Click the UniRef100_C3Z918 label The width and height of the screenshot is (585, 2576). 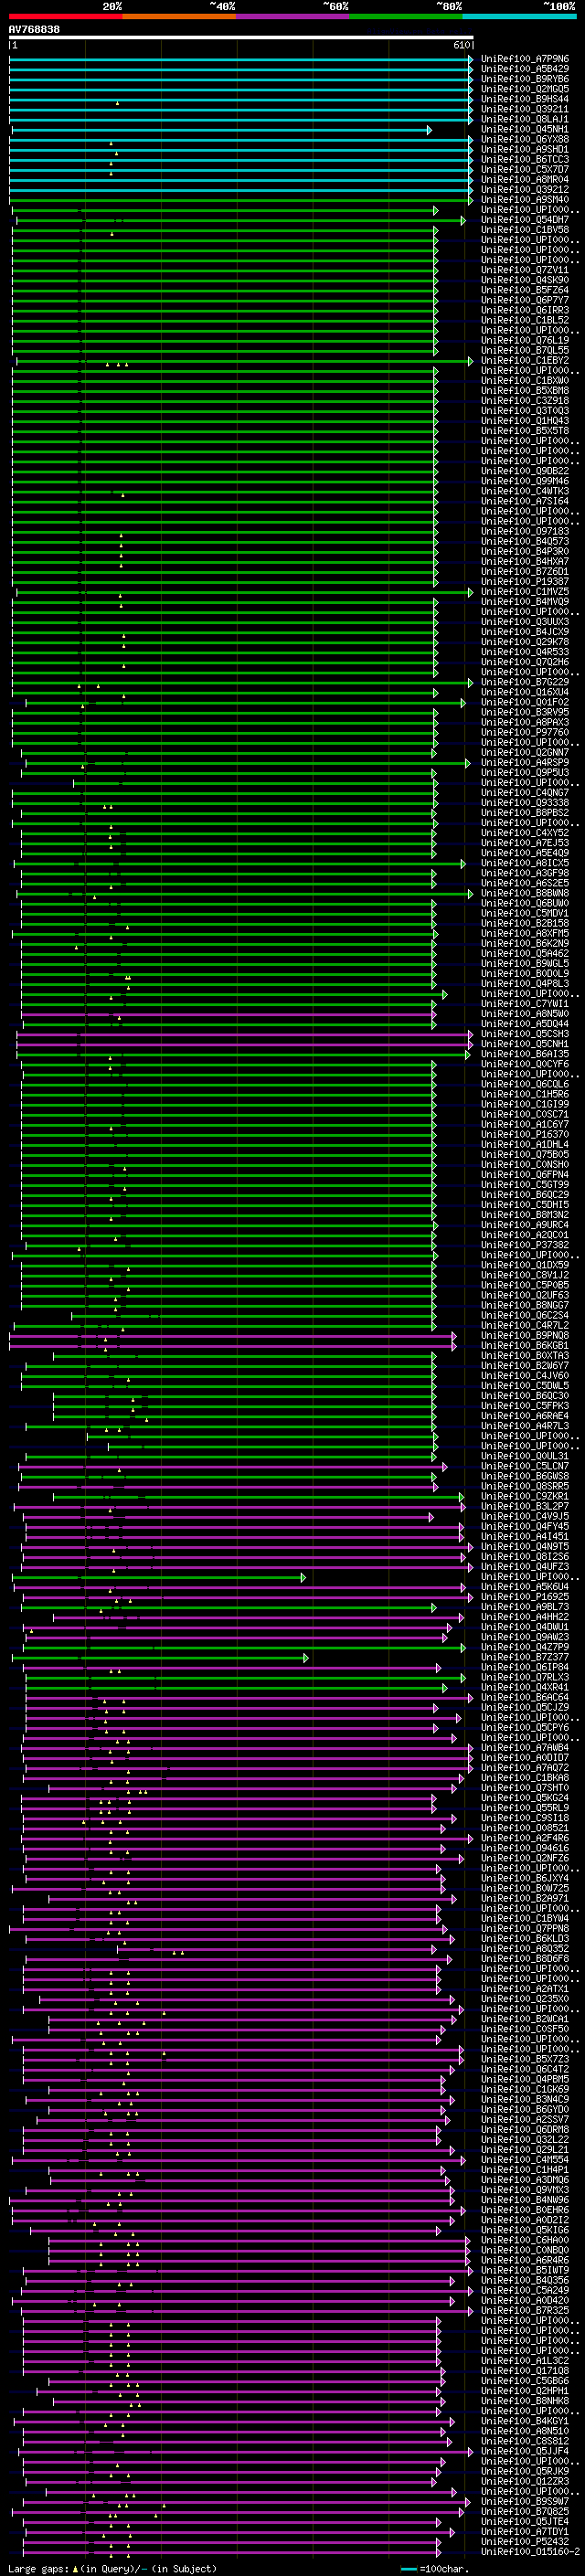[x=525, y=400]
